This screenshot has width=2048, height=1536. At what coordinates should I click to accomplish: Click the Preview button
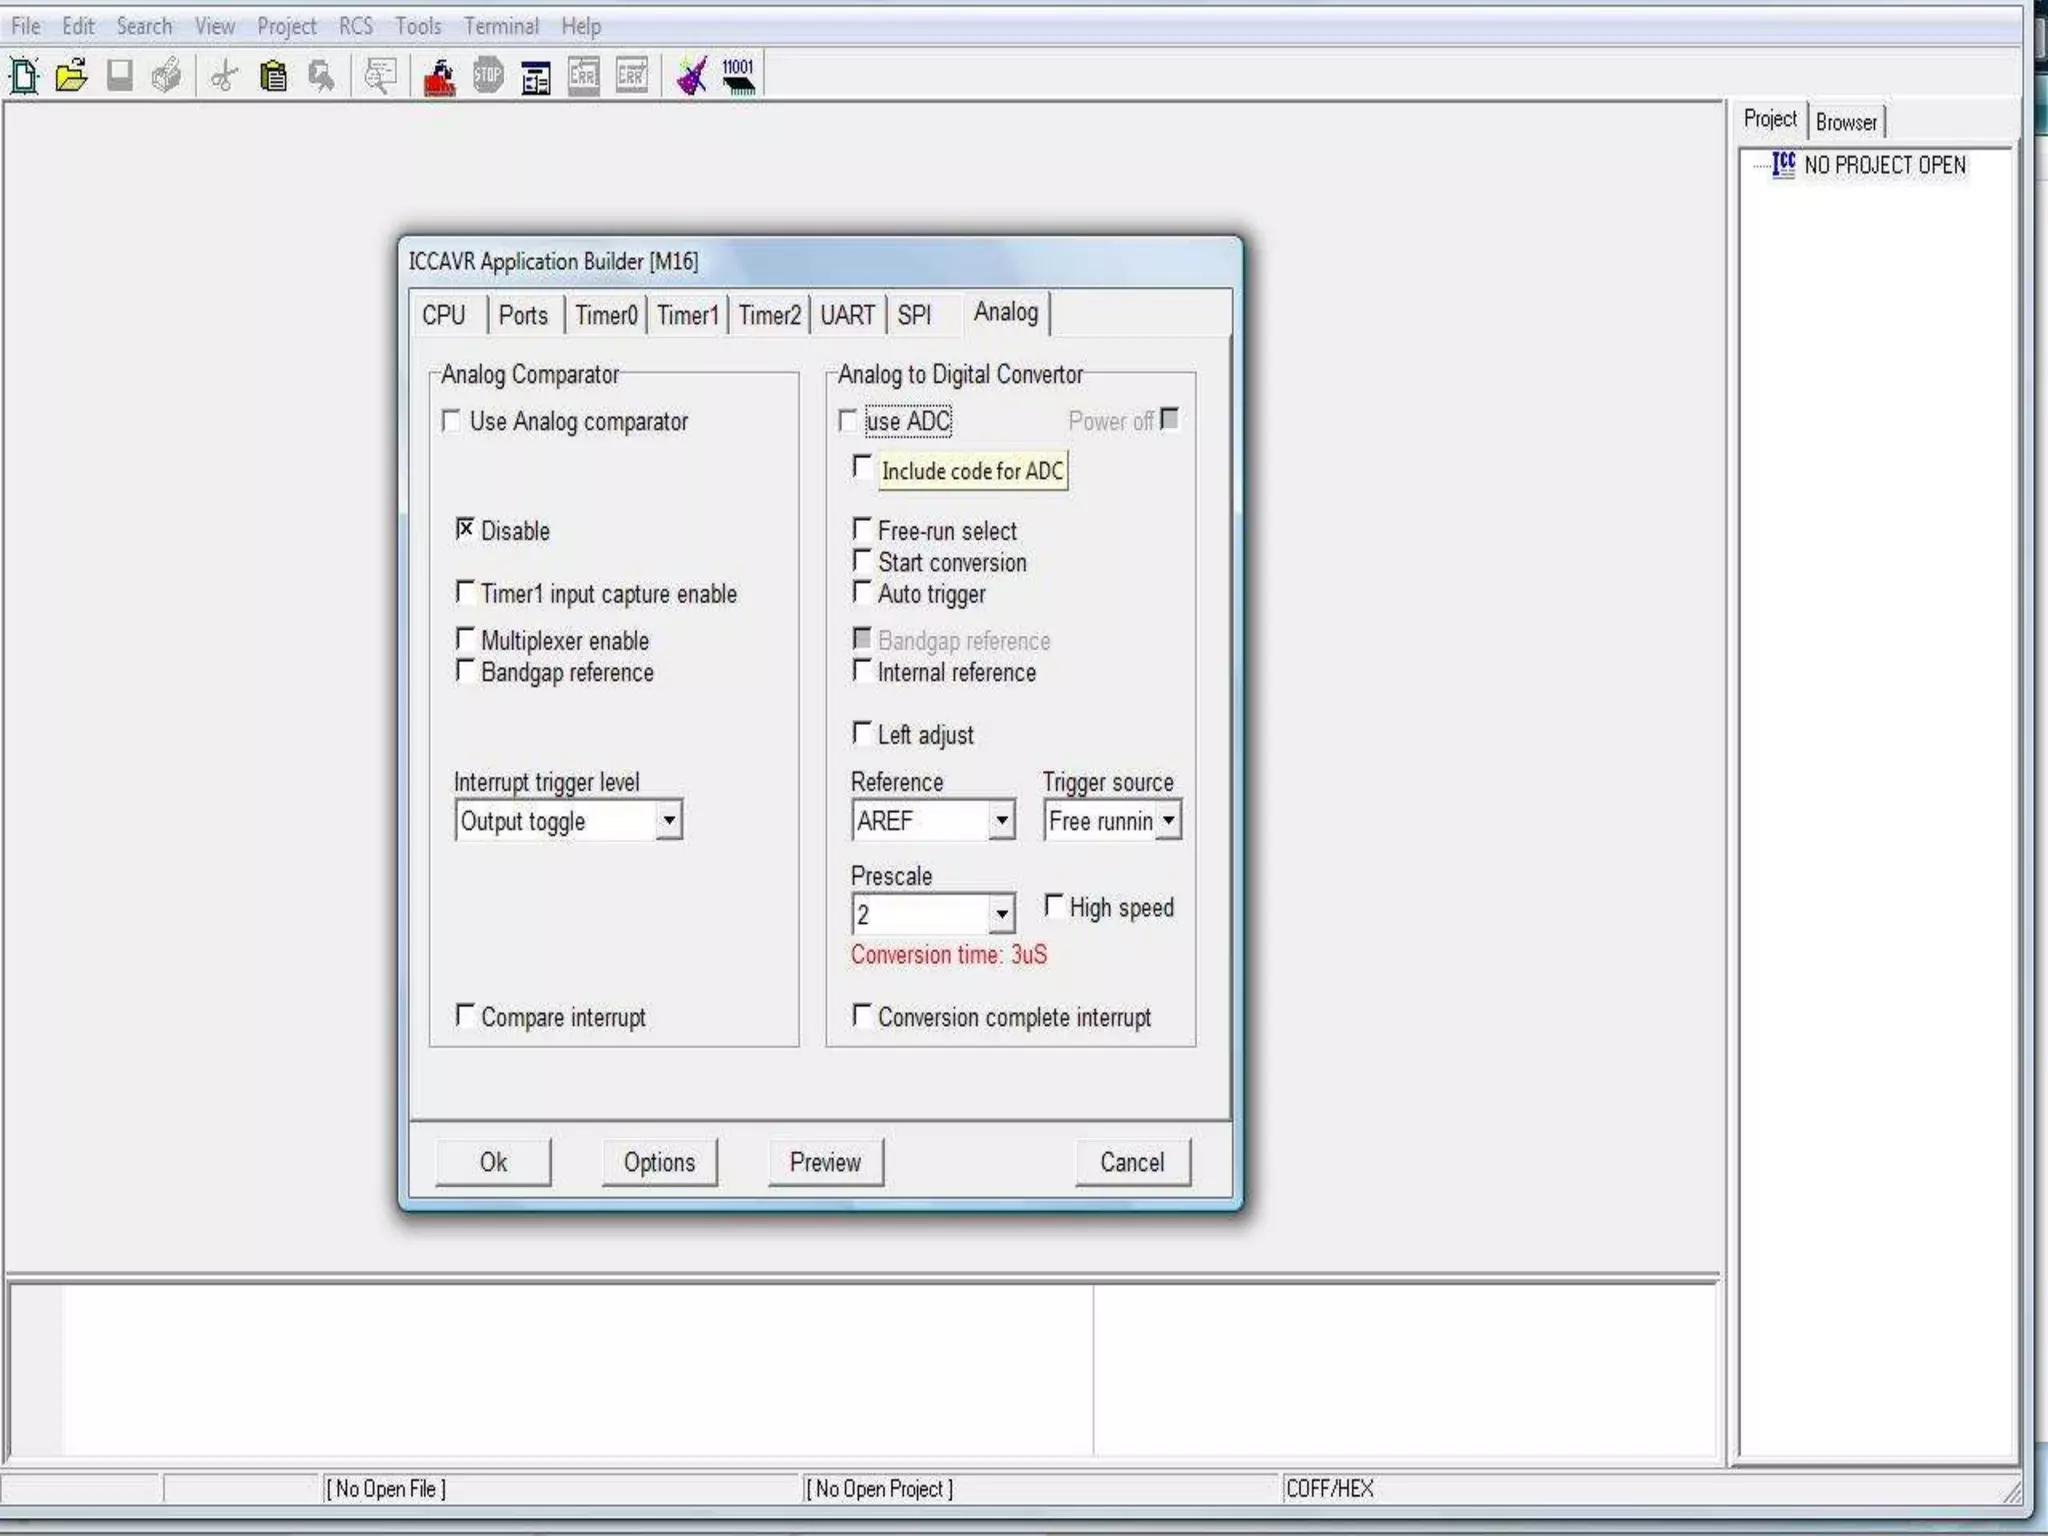click(825, 1162)
